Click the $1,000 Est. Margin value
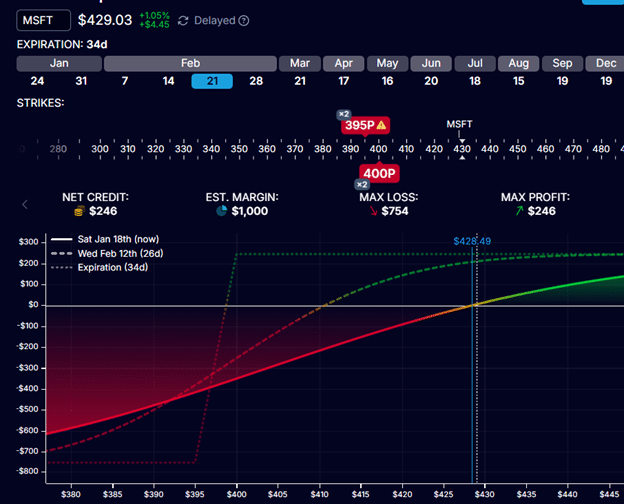The height and width of the screenshot is (504, 624). click(250, 211)
